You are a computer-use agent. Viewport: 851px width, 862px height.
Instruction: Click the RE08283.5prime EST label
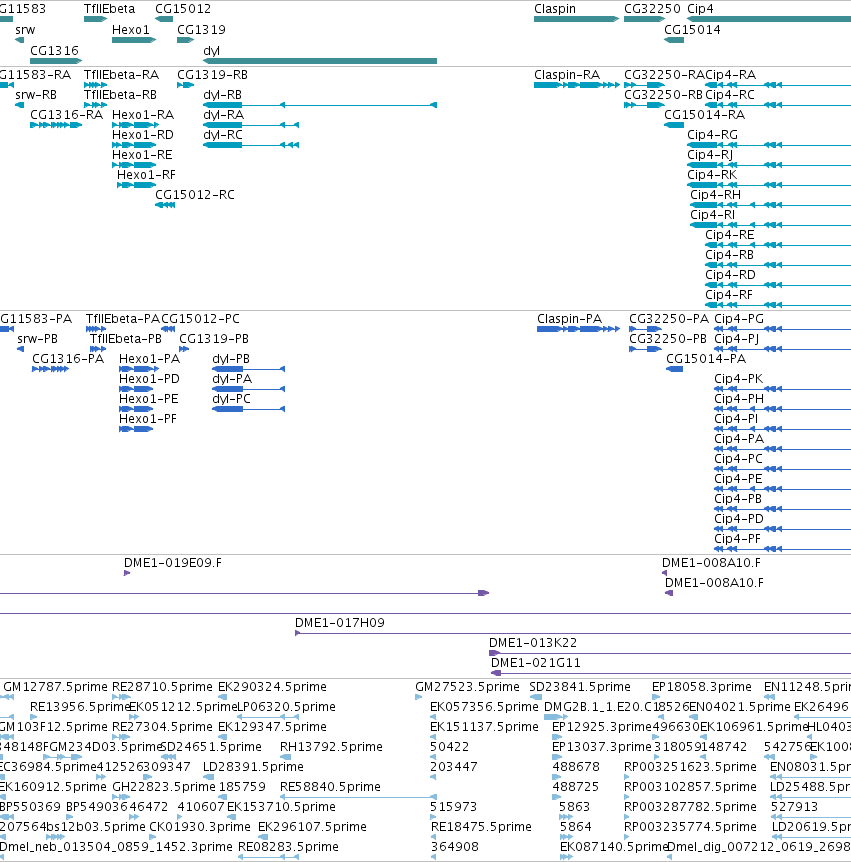point(288,847)
